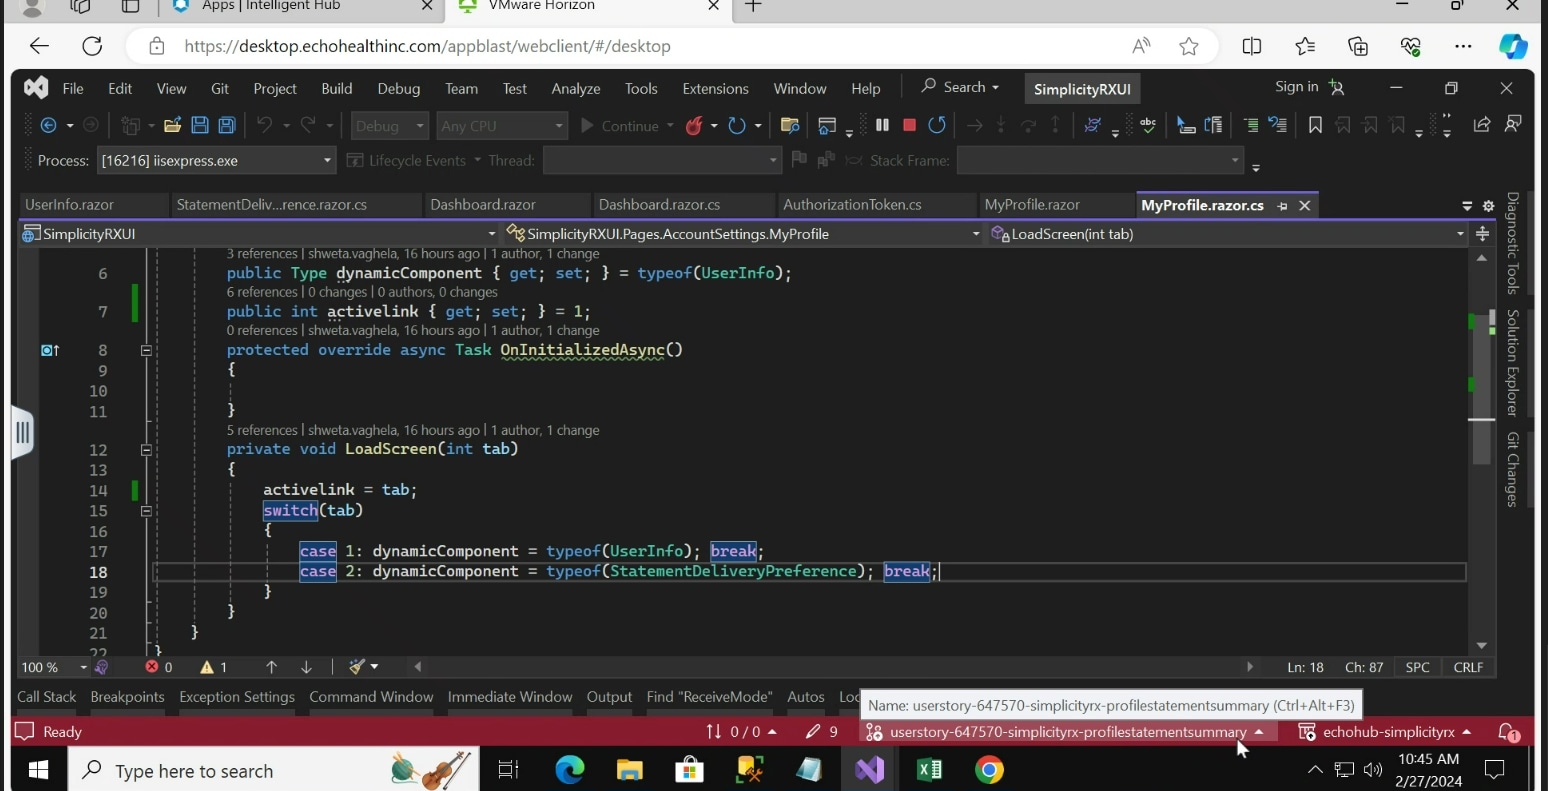Switch to Dashboard.razor.cs tab
Viewport: 1548px width, 791px height.
[659, 204]
